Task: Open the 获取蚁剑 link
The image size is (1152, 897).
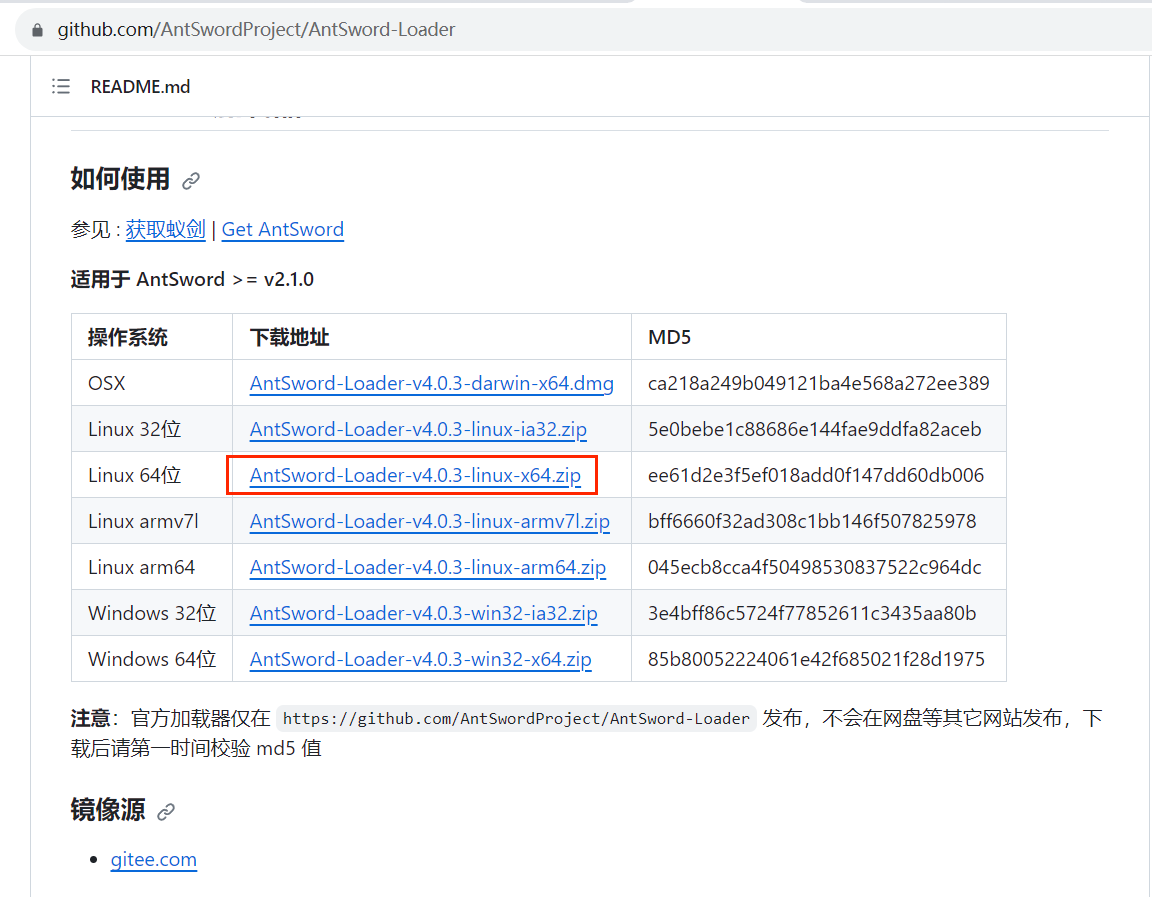Action: (x=165, y=229)
